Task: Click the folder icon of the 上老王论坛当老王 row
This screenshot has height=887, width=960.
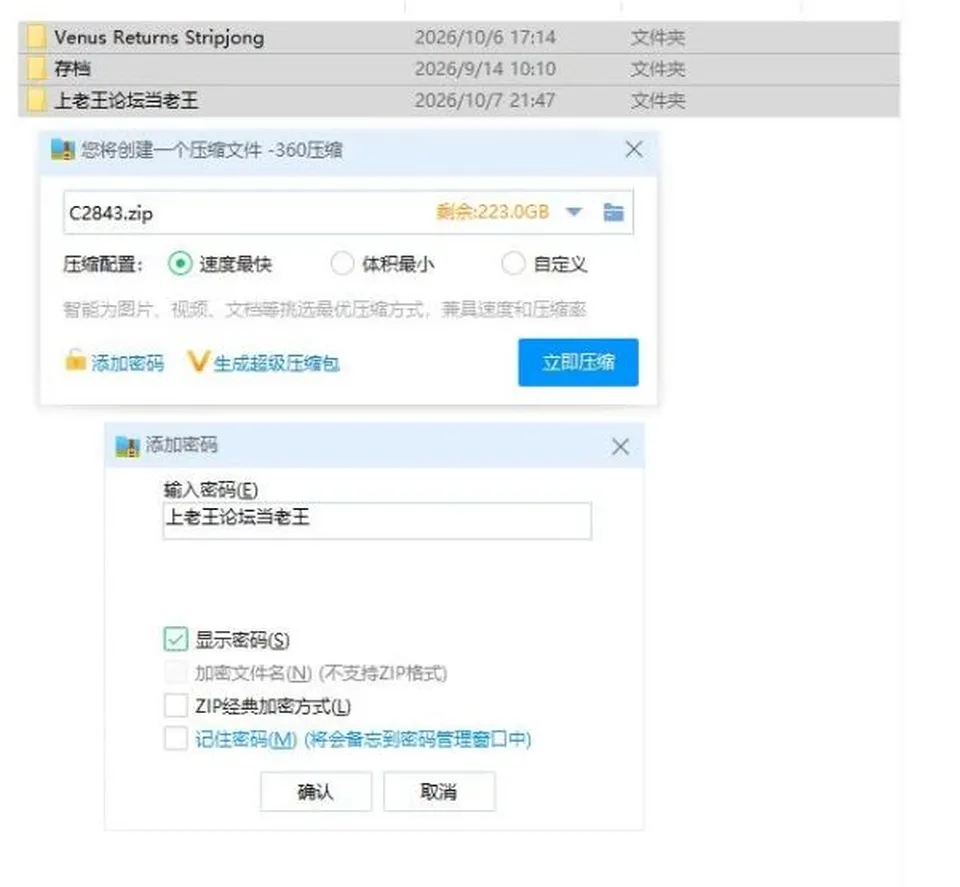Action: click(36, 100)
